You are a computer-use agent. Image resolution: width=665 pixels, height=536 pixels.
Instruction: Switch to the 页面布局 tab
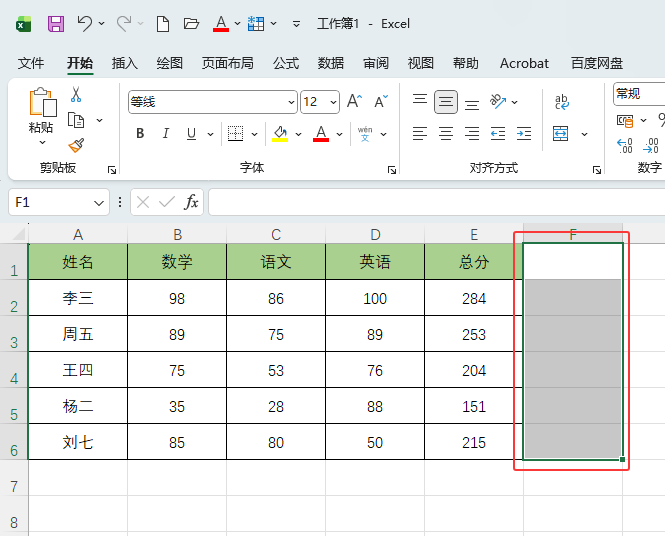(x=228, y=63)
